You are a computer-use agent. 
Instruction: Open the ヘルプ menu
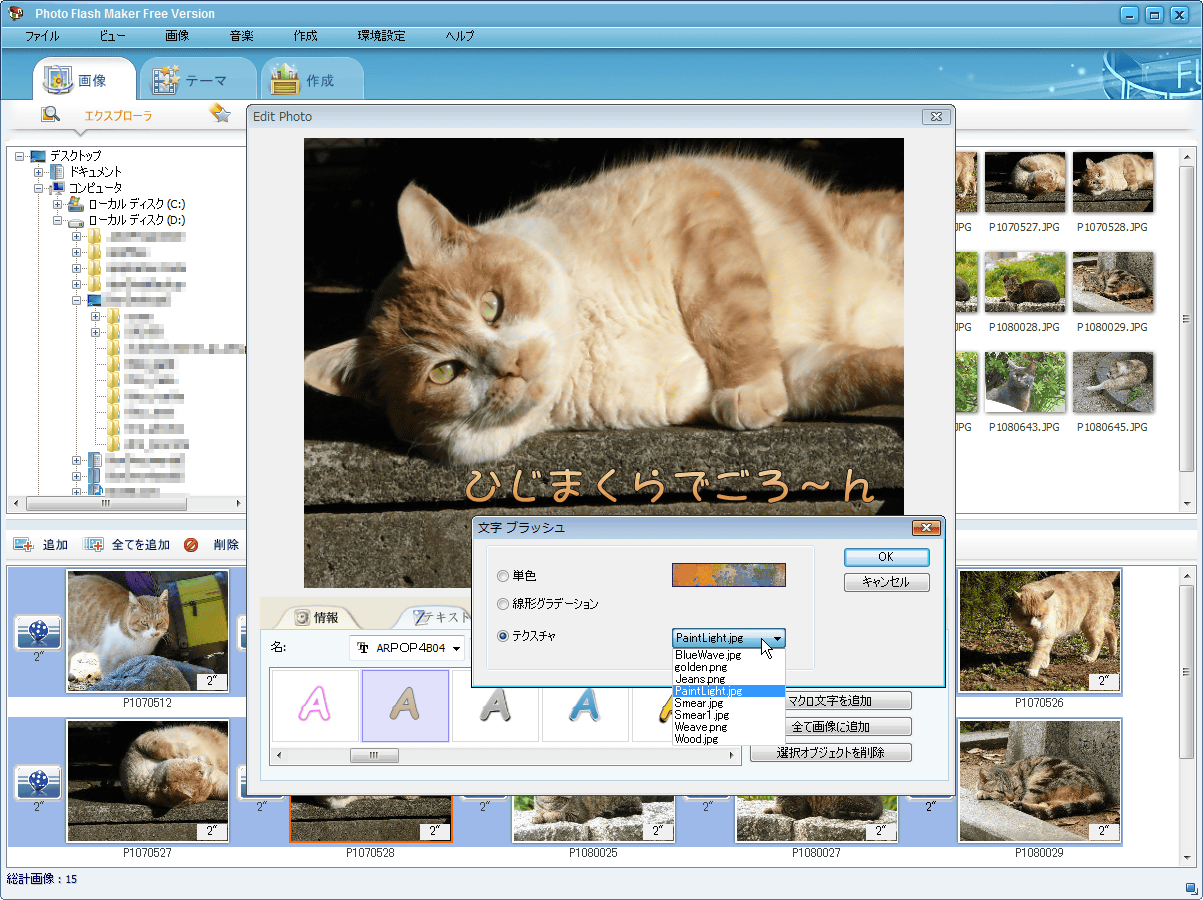460,36
